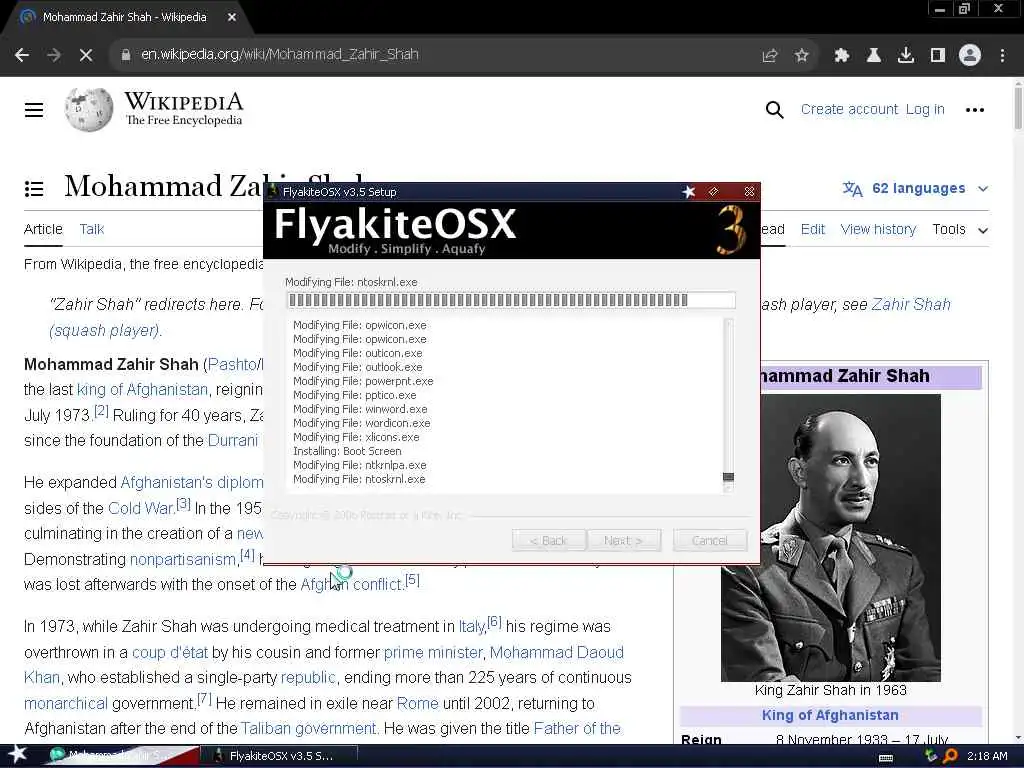1024x768 pixels.
Task: Open the Wikipedia personal tools ellipsis menu
Action: click(974, 110)
